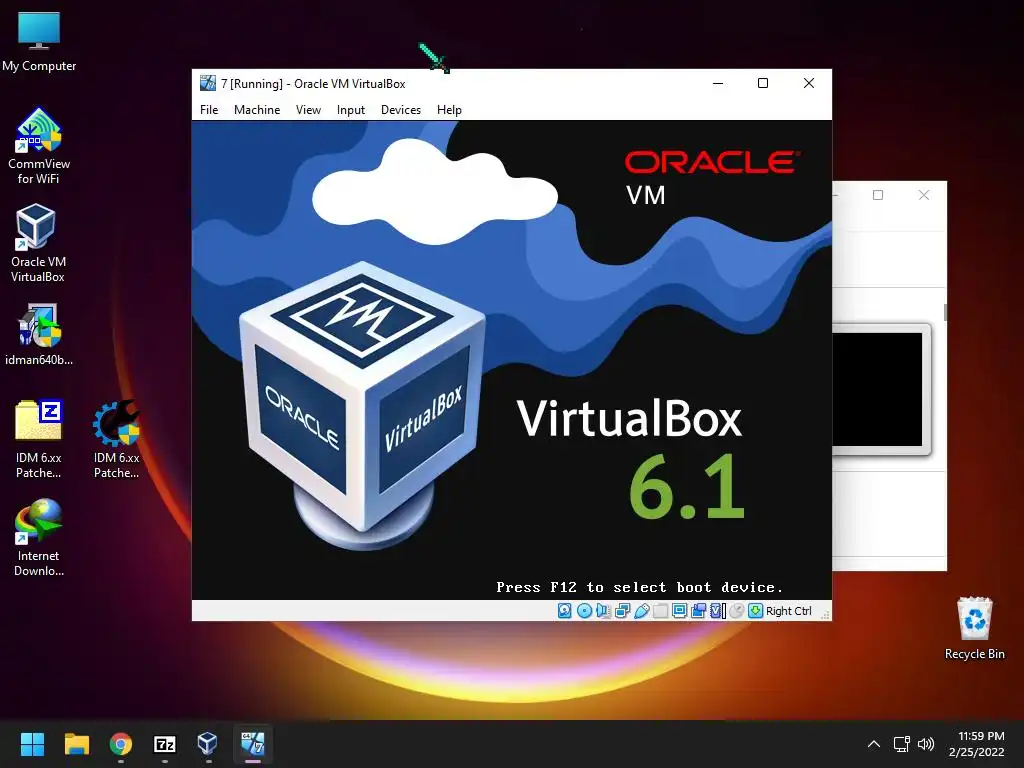Open 7-Zip from the taskbar
This screenshot has width=1024, height=768.
click(x=165, y=744)
